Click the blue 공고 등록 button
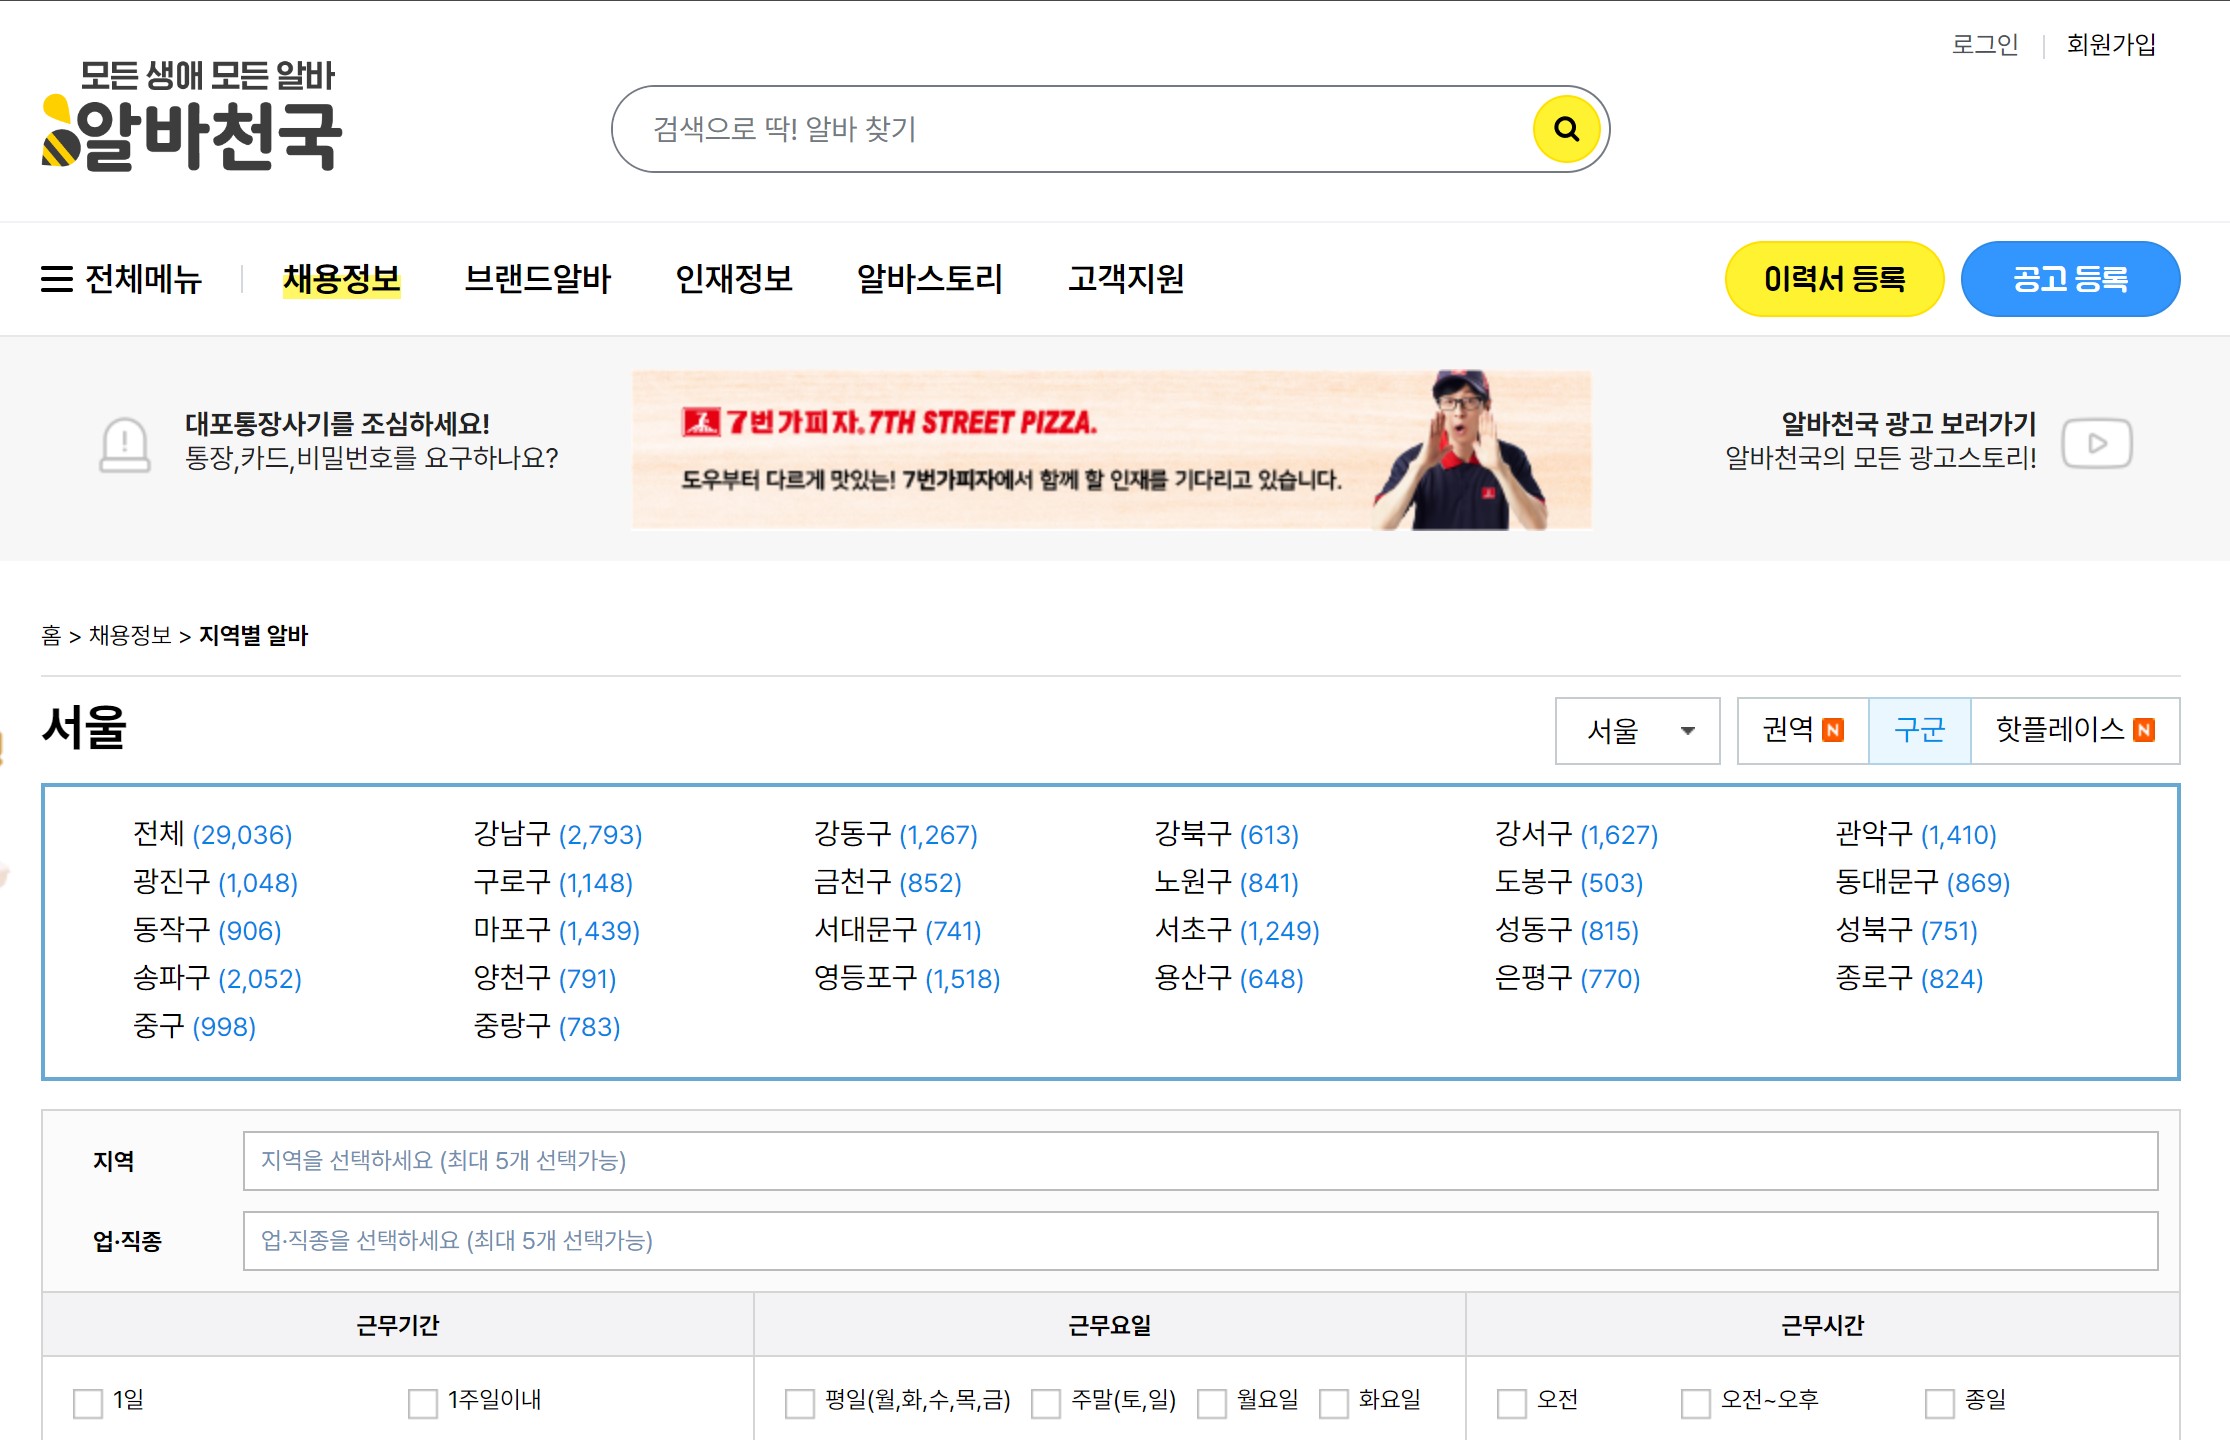This screenshot has height=1440, width=2230. pos(2070,279)
